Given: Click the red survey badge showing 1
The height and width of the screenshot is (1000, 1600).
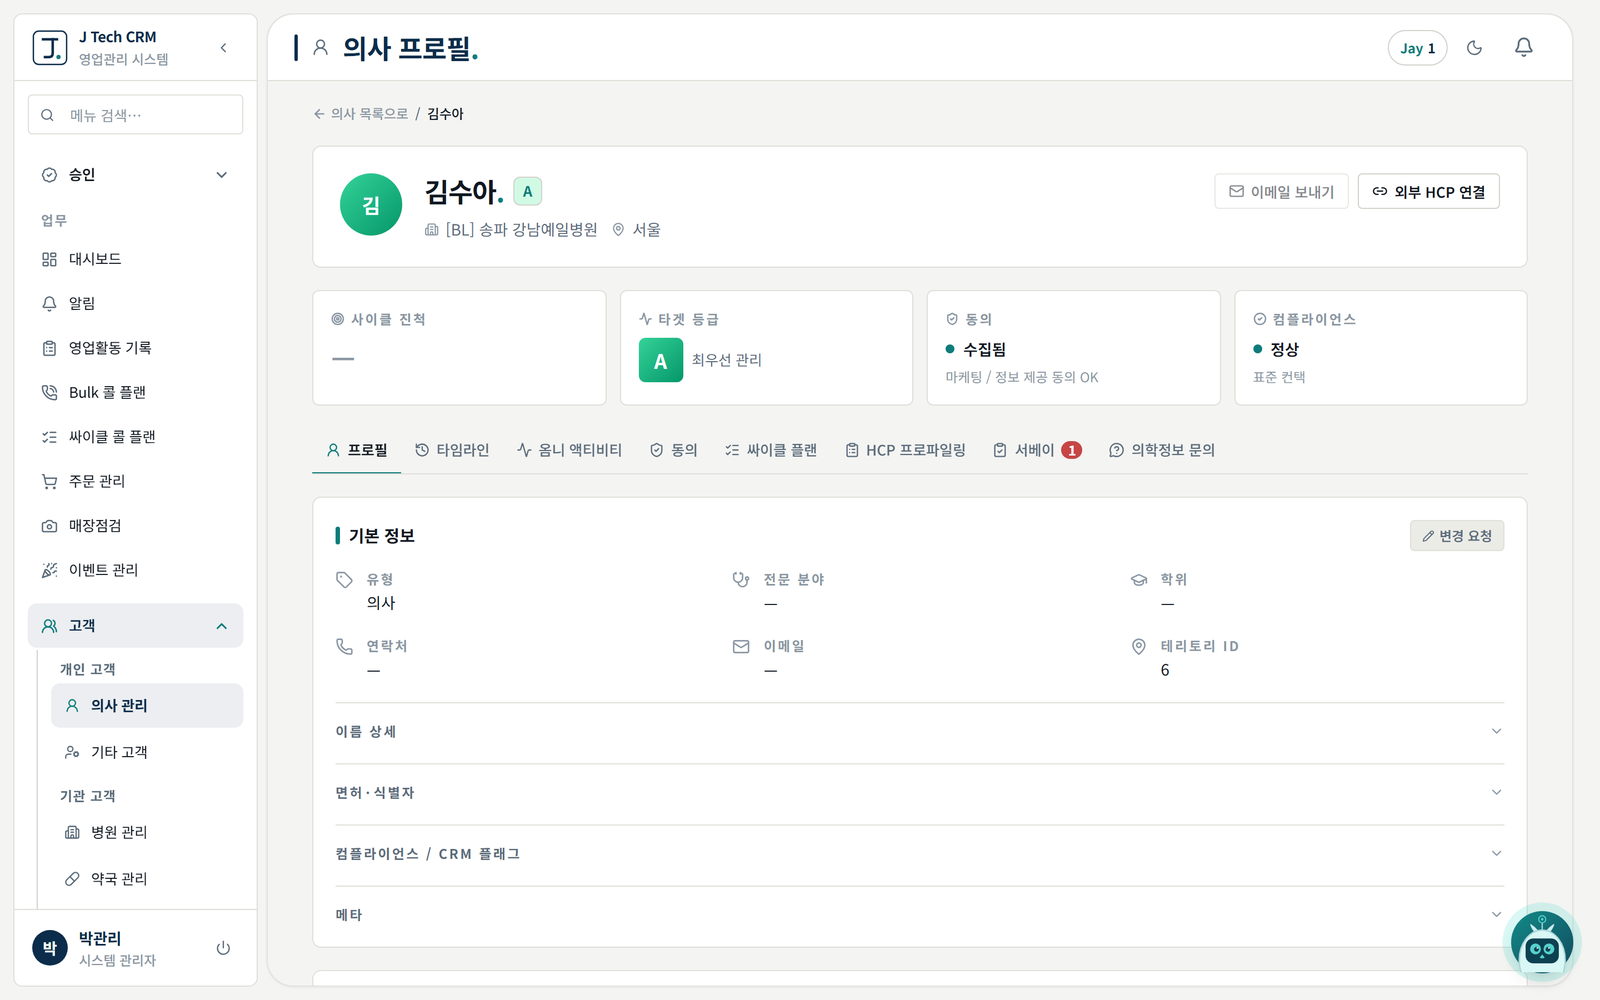Looking at the screenshot, I should 1071,451.
